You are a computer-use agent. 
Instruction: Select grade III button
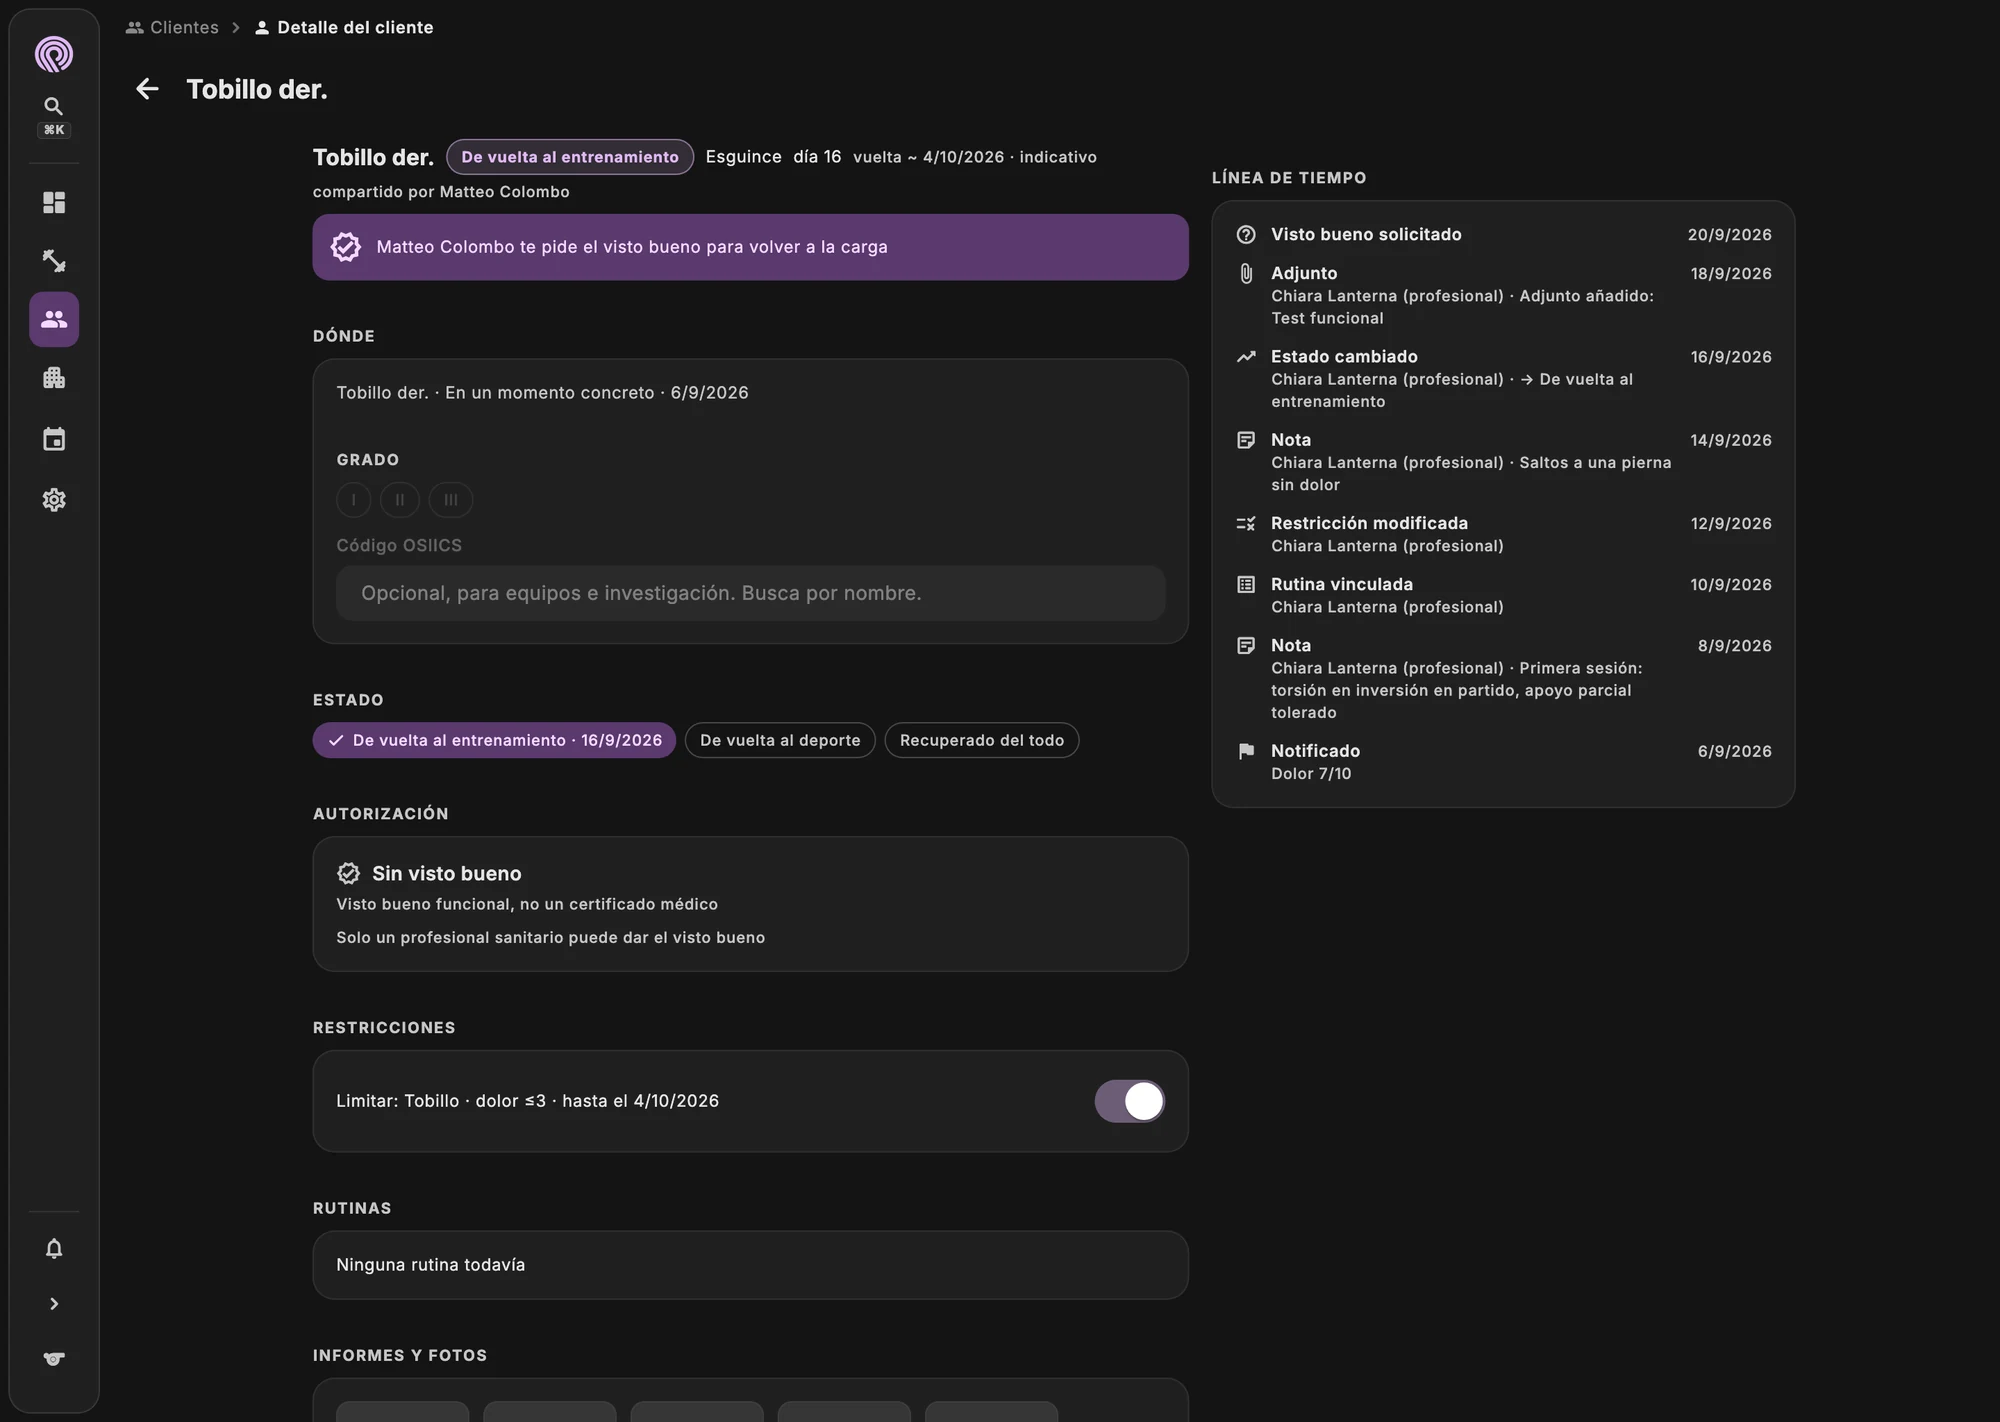[451, 500]
